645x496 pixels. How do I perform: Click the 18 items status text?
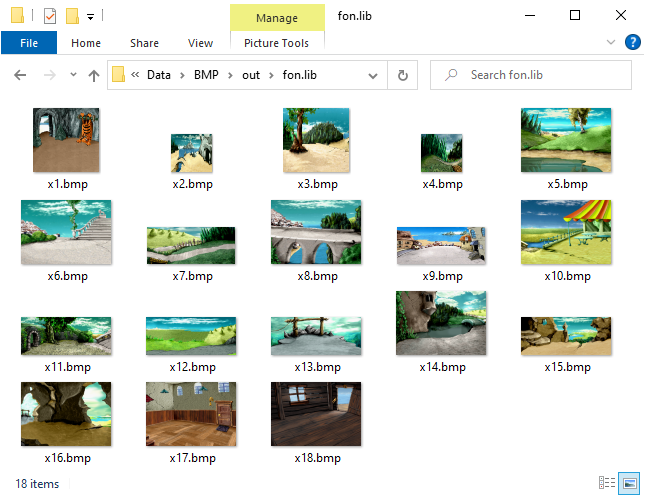coord(37,484)
